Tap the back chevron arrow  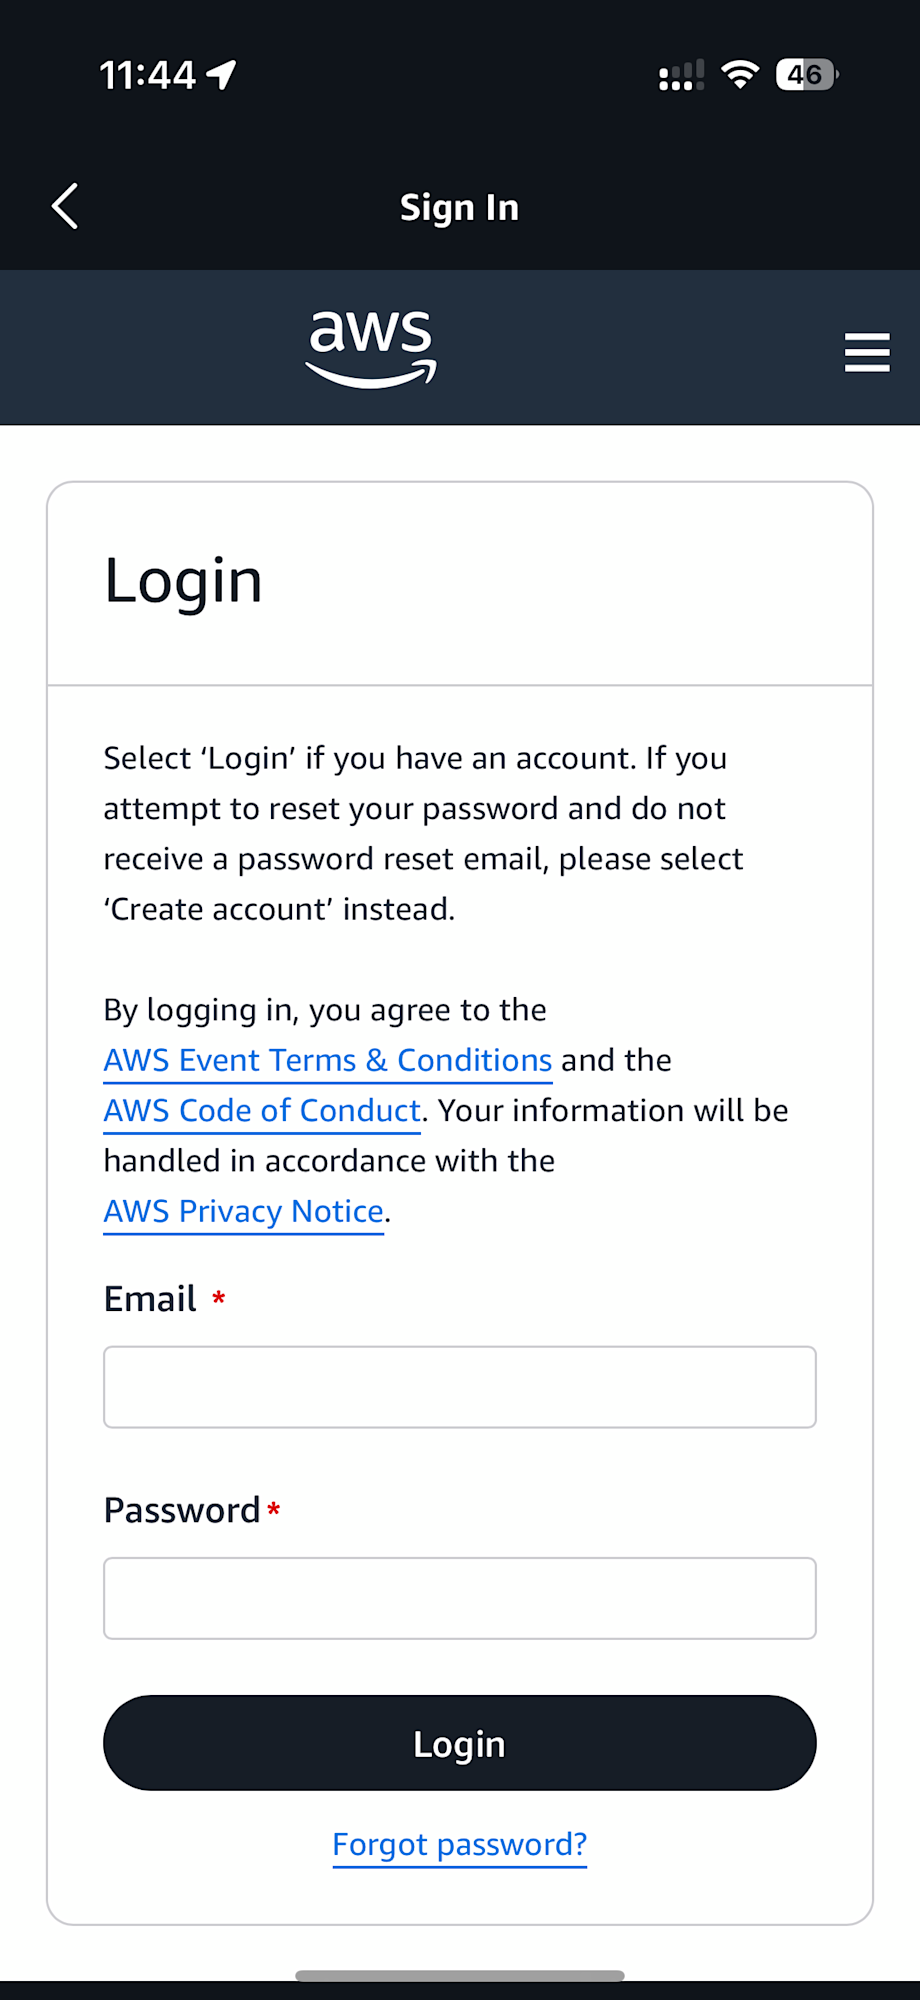pyautogui.click(x=65, y=207)
